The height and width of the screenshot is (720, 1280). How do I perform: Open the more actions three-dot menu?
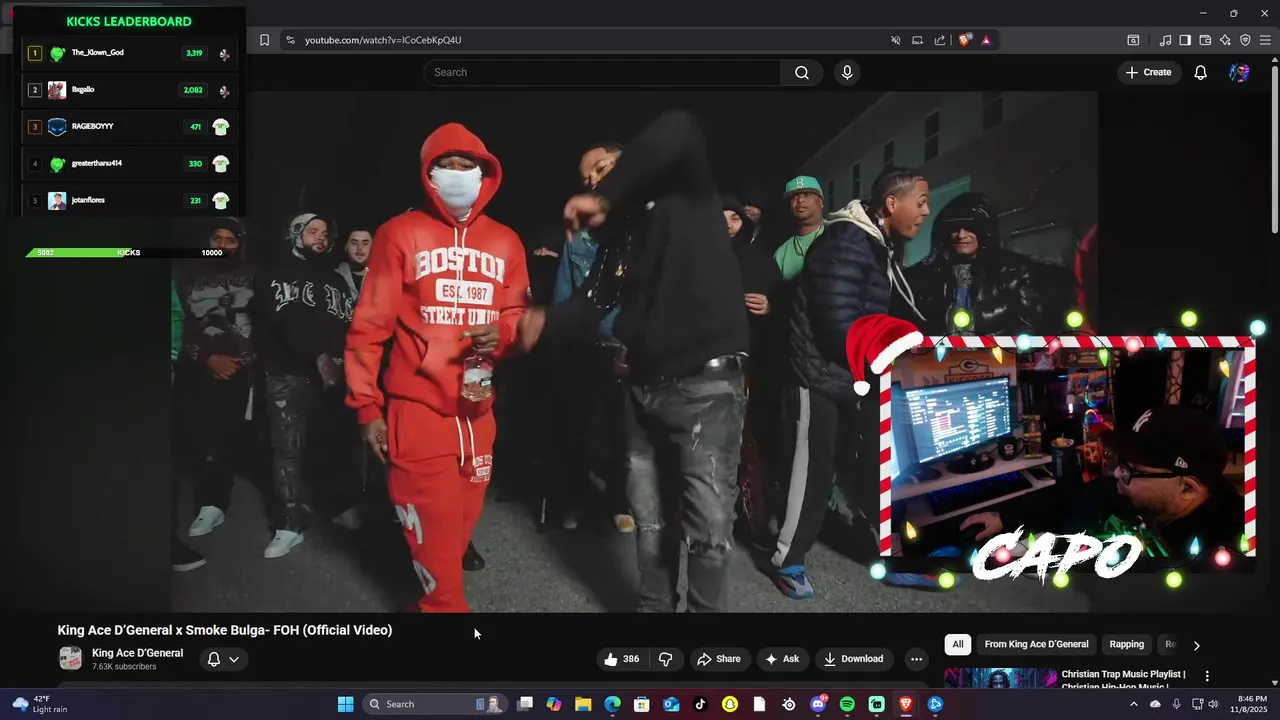click(x=916, y=659)
